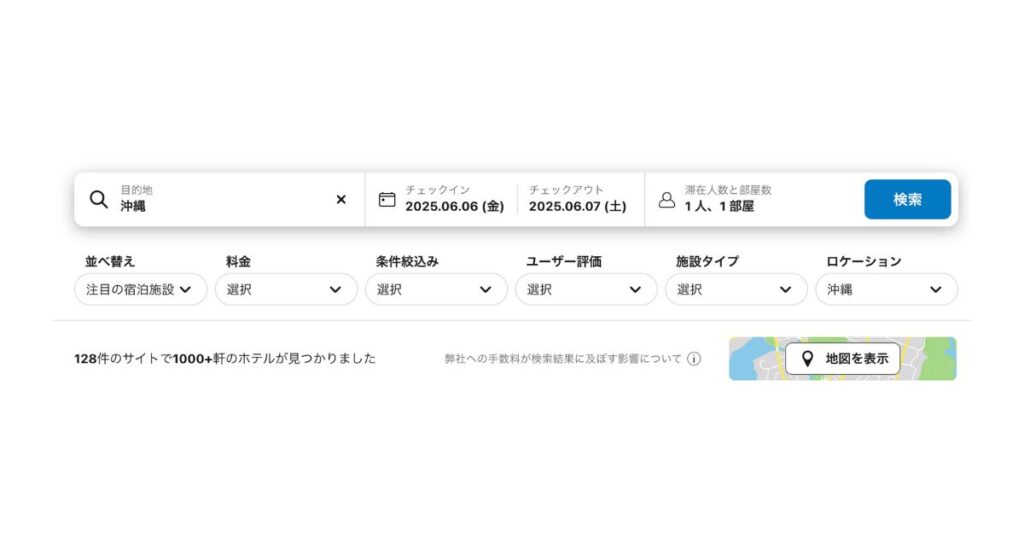Click the 並べ替え label
Screen dimensions: 1024x538
pos(110,261)
